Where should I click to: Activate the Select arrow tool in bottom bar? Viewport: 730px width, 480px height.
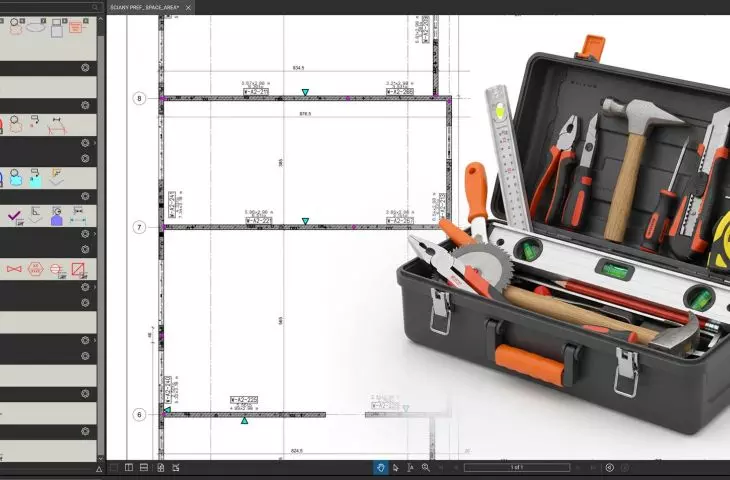396,467
